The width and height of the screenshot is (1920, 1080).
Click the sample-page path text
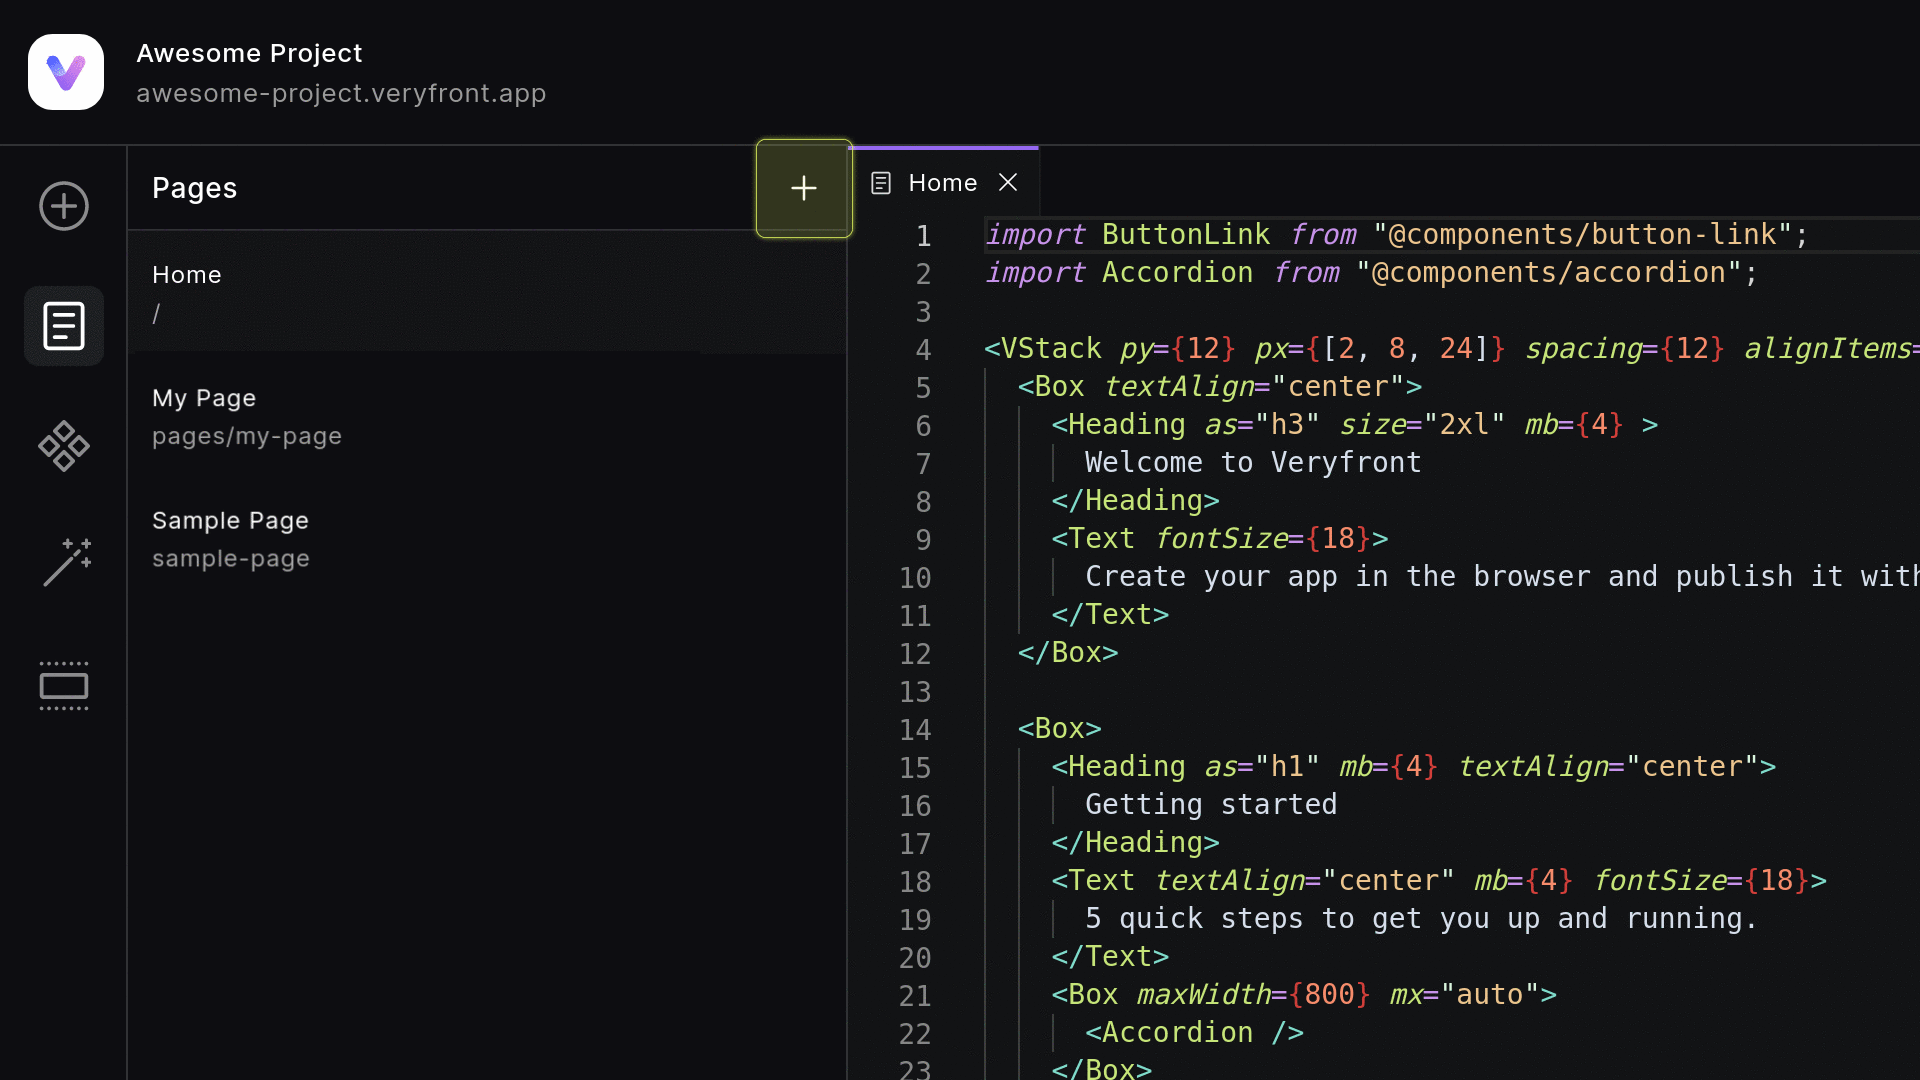231,558
